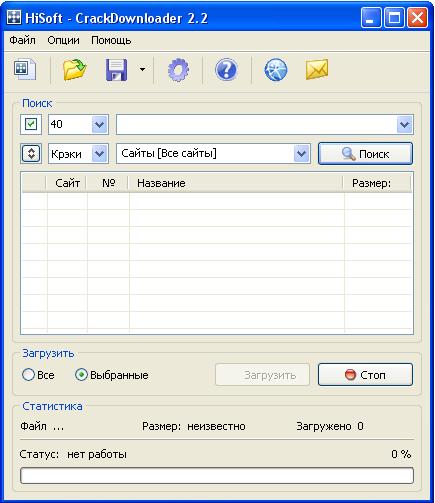Save with the floppy disk icon
The width and height of the screenshot is (435, 503).
[116, 70]
